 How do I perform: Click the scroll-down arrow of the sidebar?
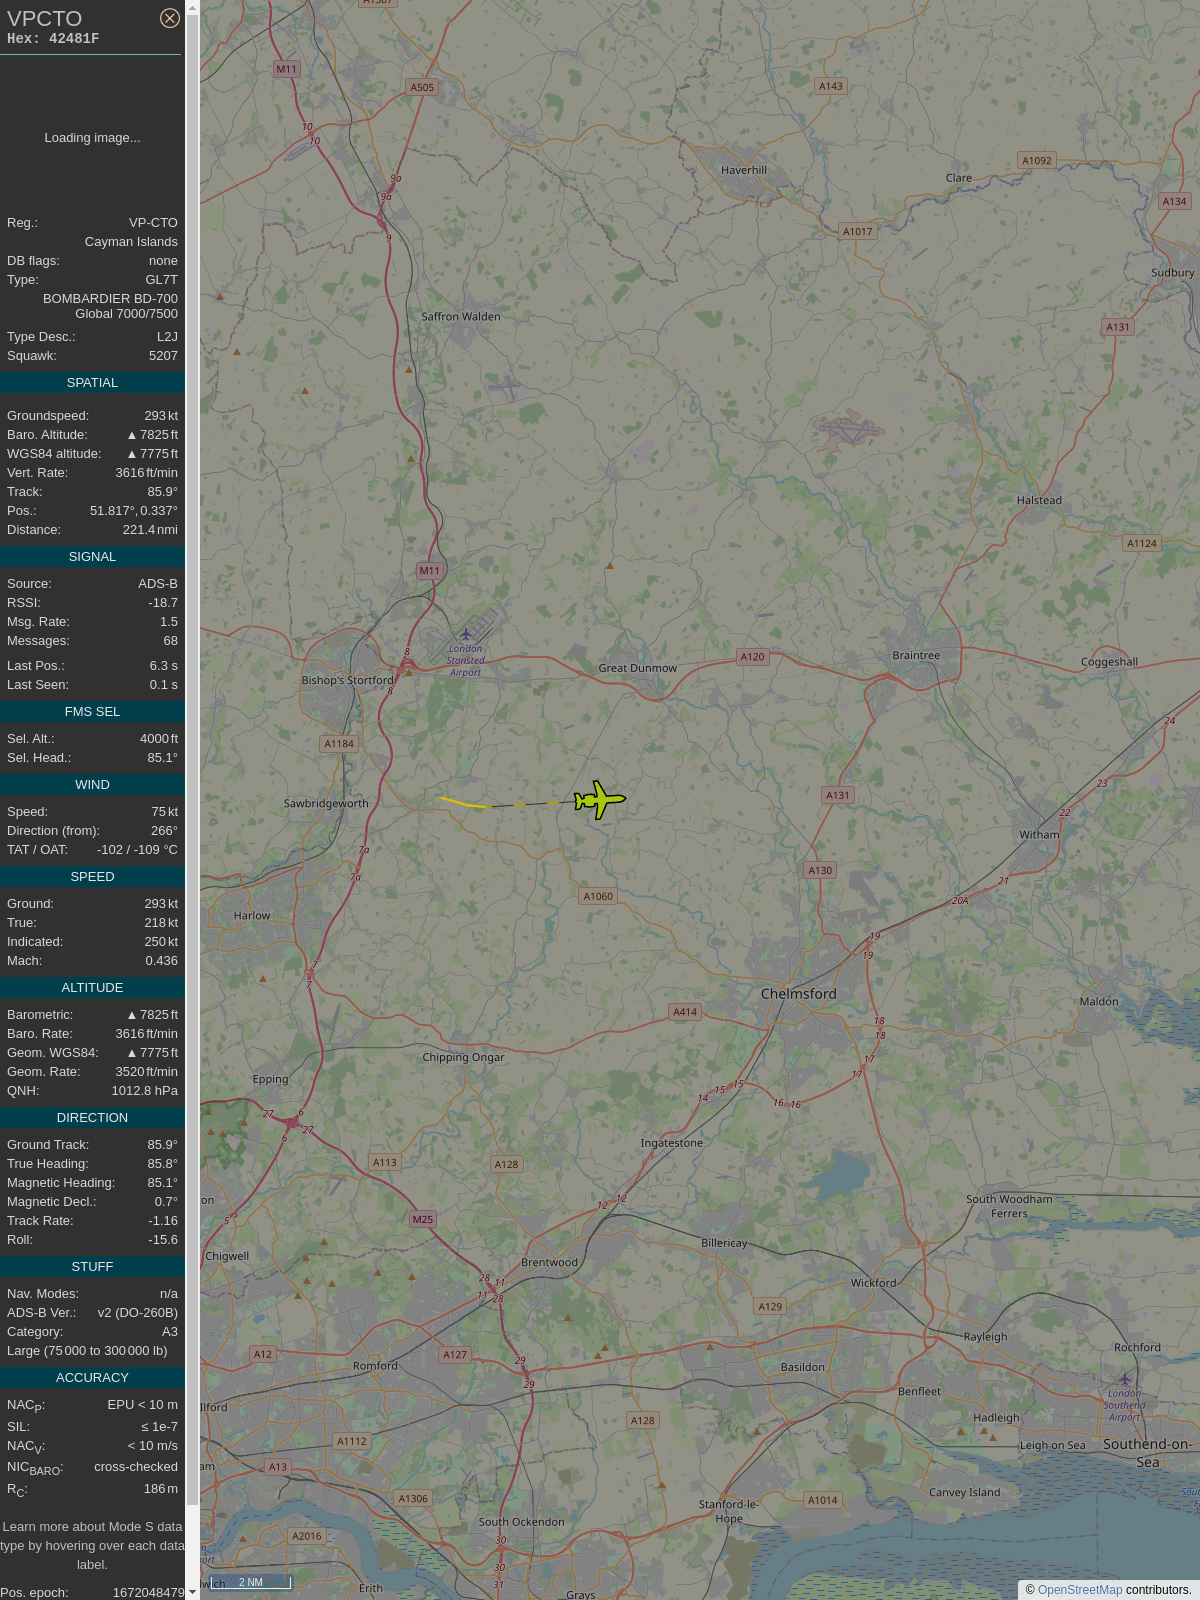[192, 1592]
